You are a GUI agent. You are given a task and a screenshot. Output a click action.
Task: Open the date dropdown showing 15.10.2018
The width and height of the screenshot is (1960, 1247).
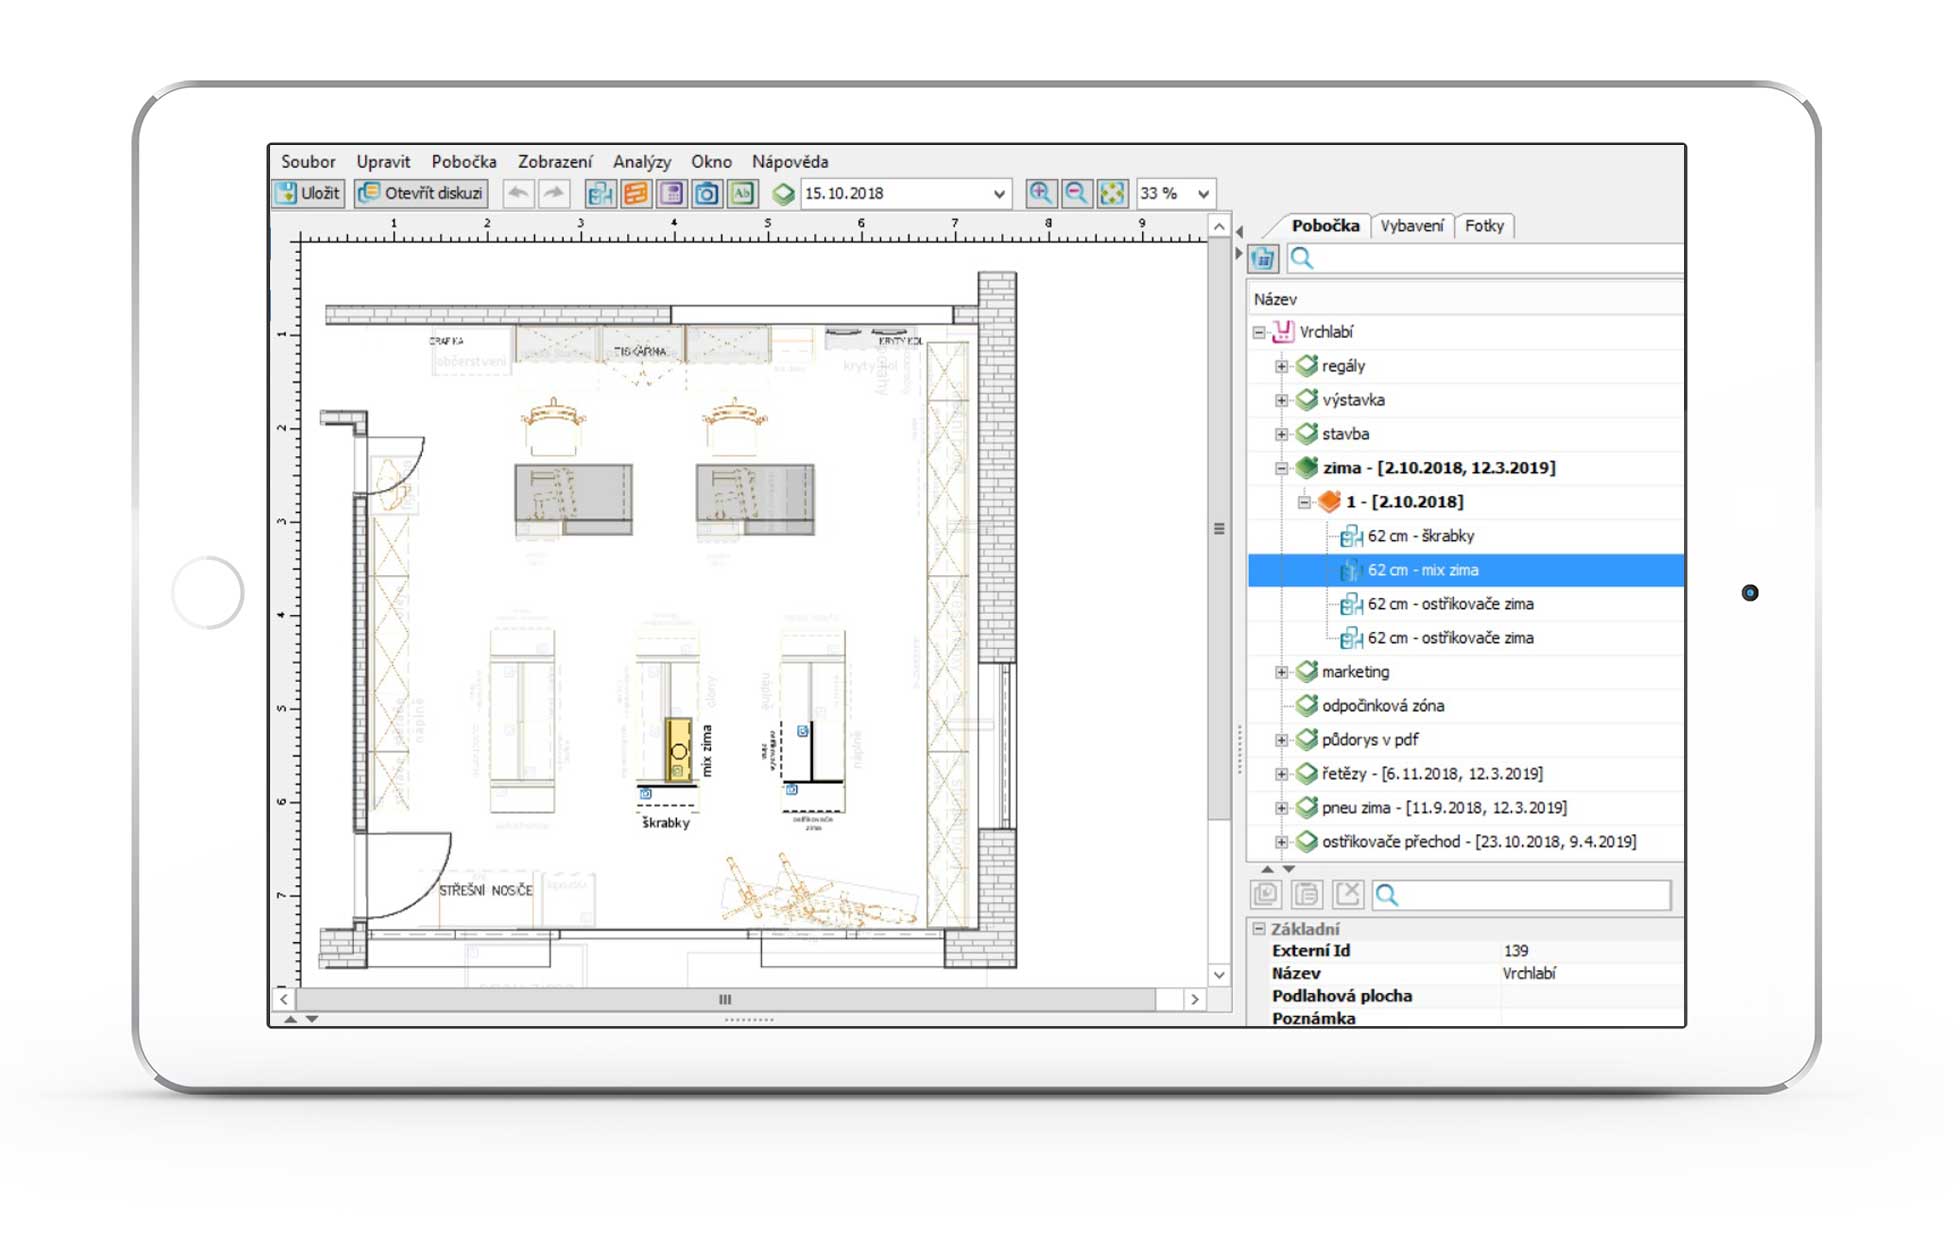coord(998,194)
